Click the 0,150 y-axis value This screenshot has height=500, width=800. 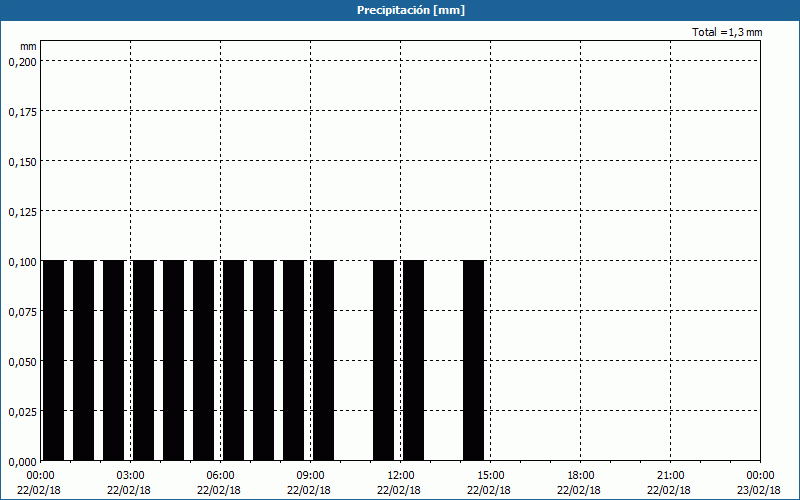tap(22, 162)
